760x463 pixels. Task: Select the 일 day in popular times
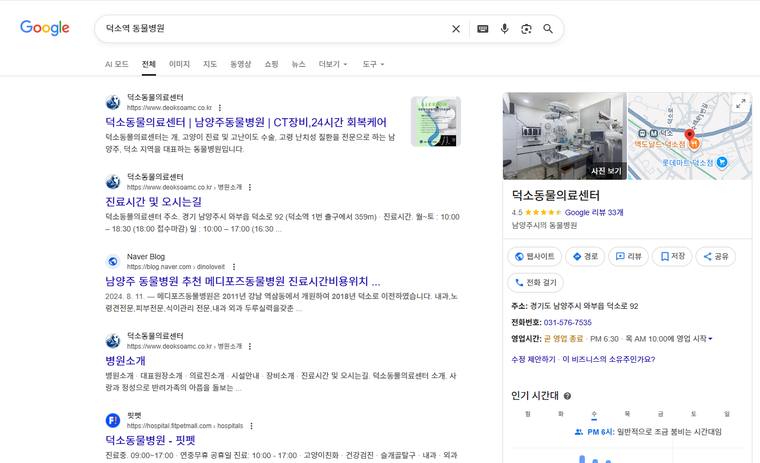727,414
